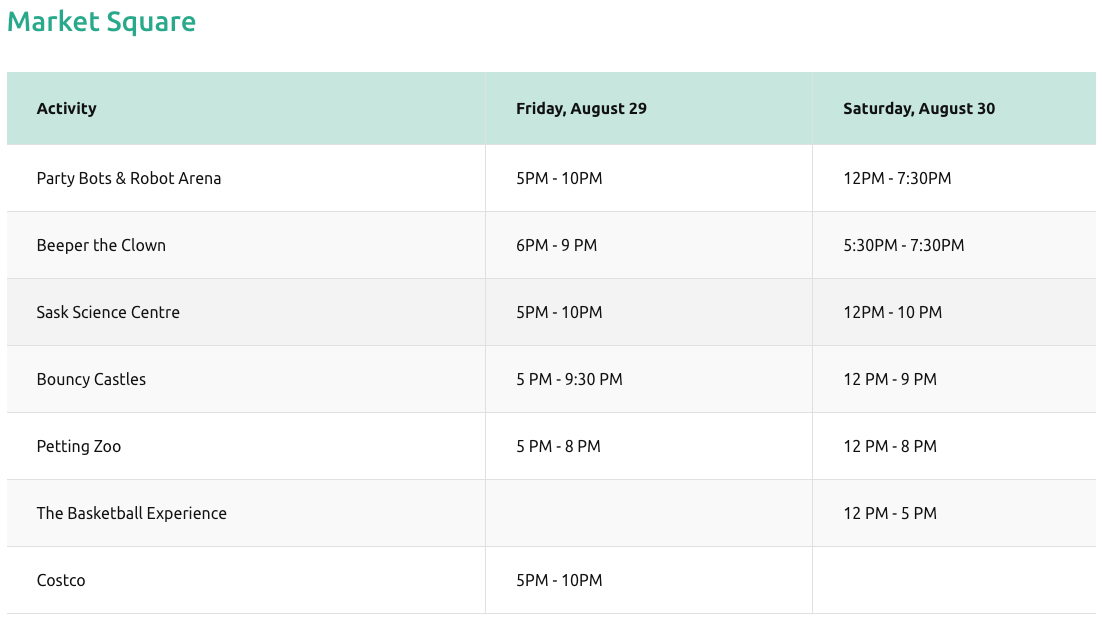The image size is (1096, 629).
Task: Click Bouncy Castles Friday time 5 PM - 9:30 PM
Action: 569,379
